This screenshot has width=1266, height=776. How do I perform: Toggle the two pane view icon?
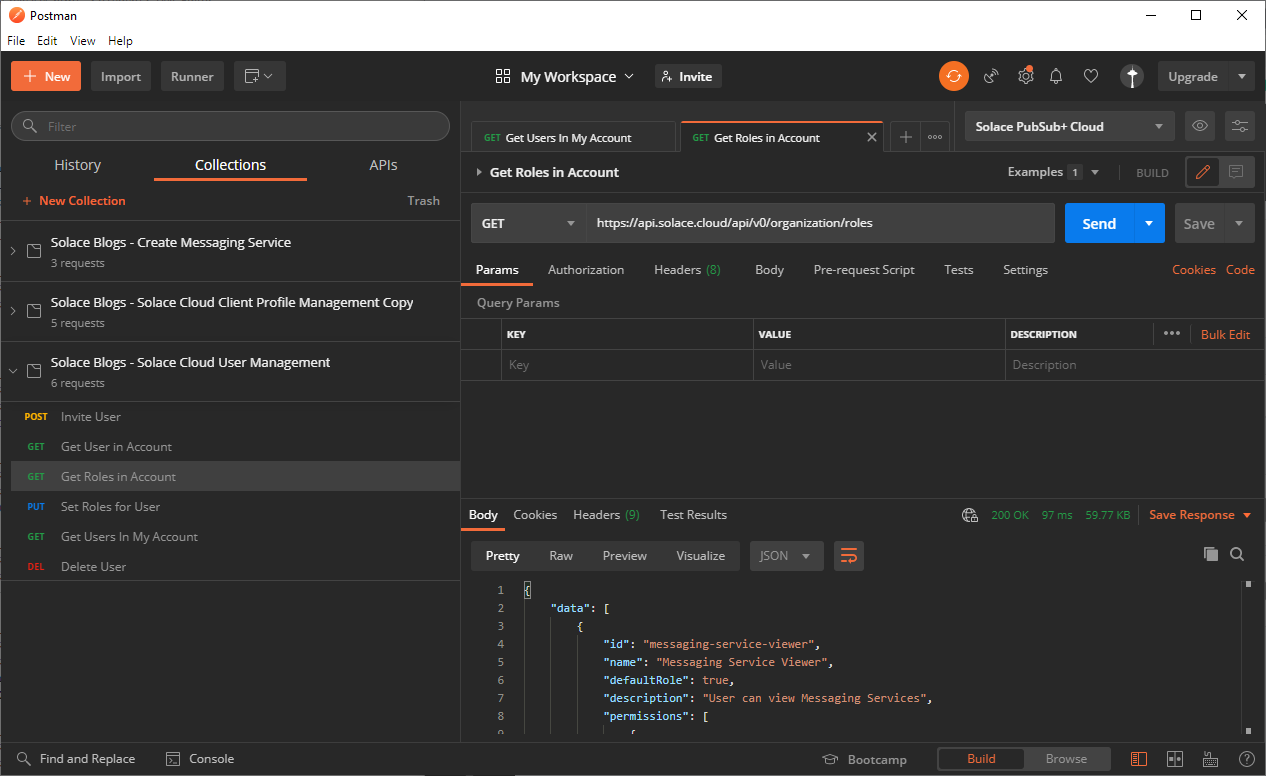coord(1175,759)
